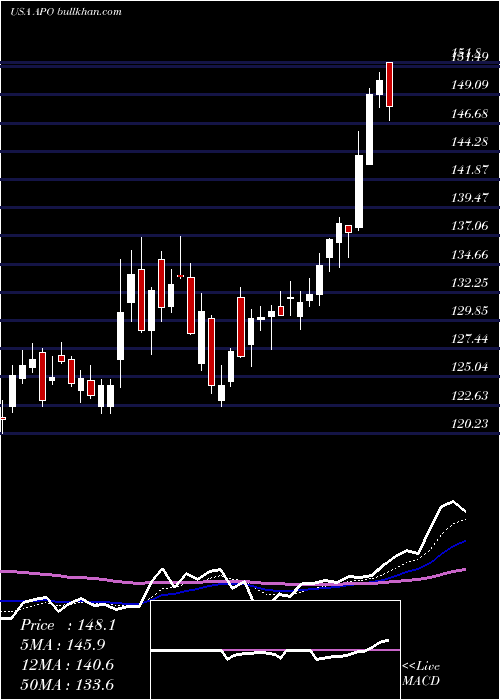Select the 144.28 price axis label
This screenshot has height=700, width=500.
pos(470,142)
